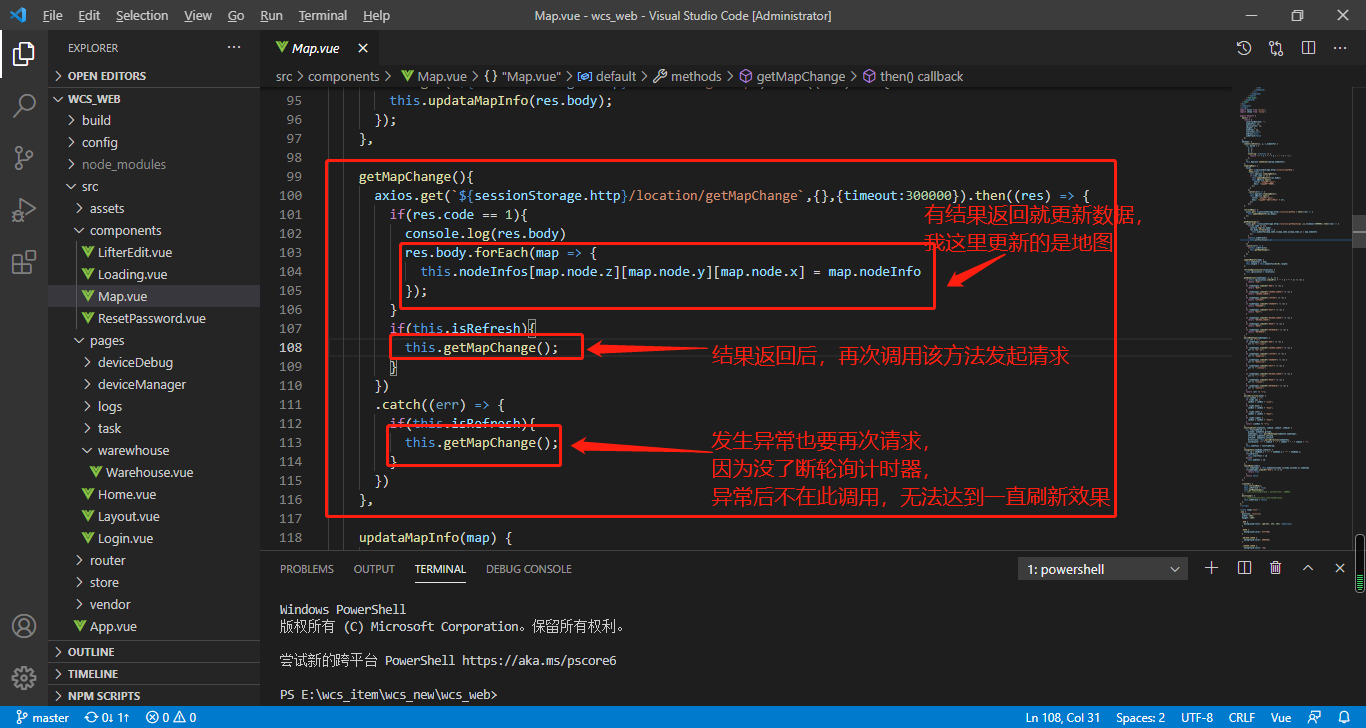
Task: Click components in the breadcrumb path
Action: [344, 76]
